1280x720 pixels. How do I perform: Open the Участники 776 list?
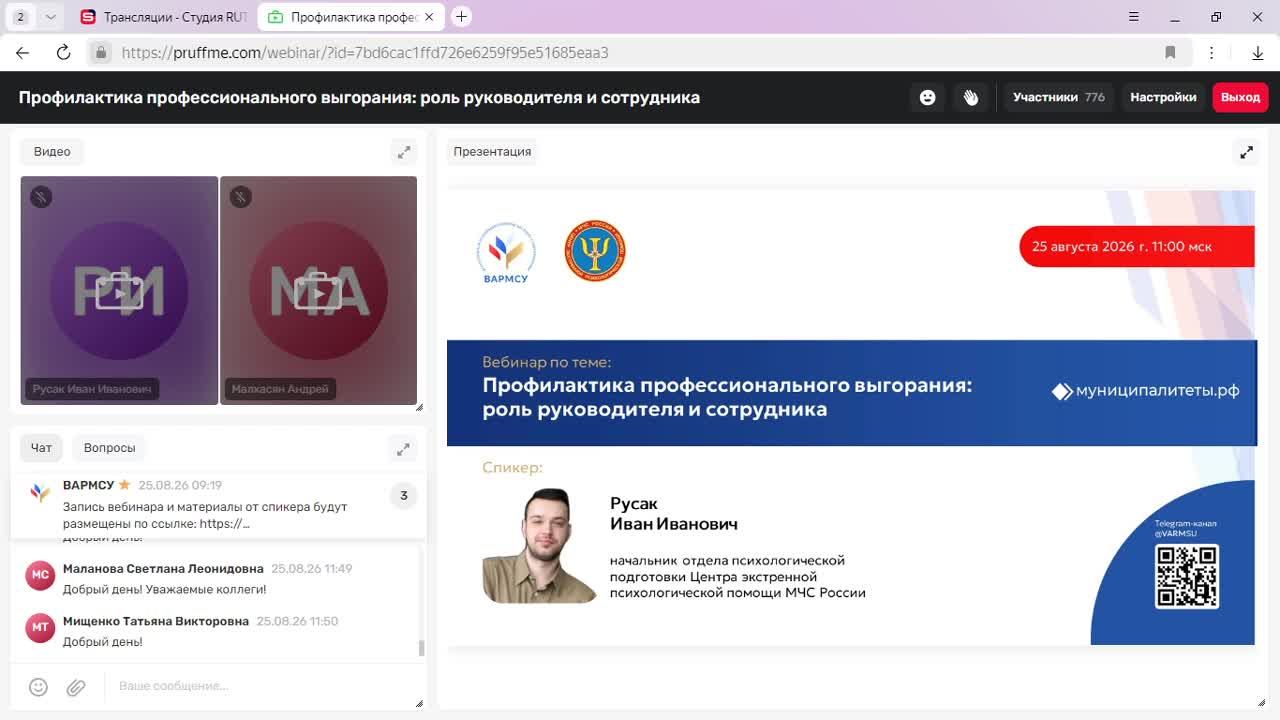1058,97
